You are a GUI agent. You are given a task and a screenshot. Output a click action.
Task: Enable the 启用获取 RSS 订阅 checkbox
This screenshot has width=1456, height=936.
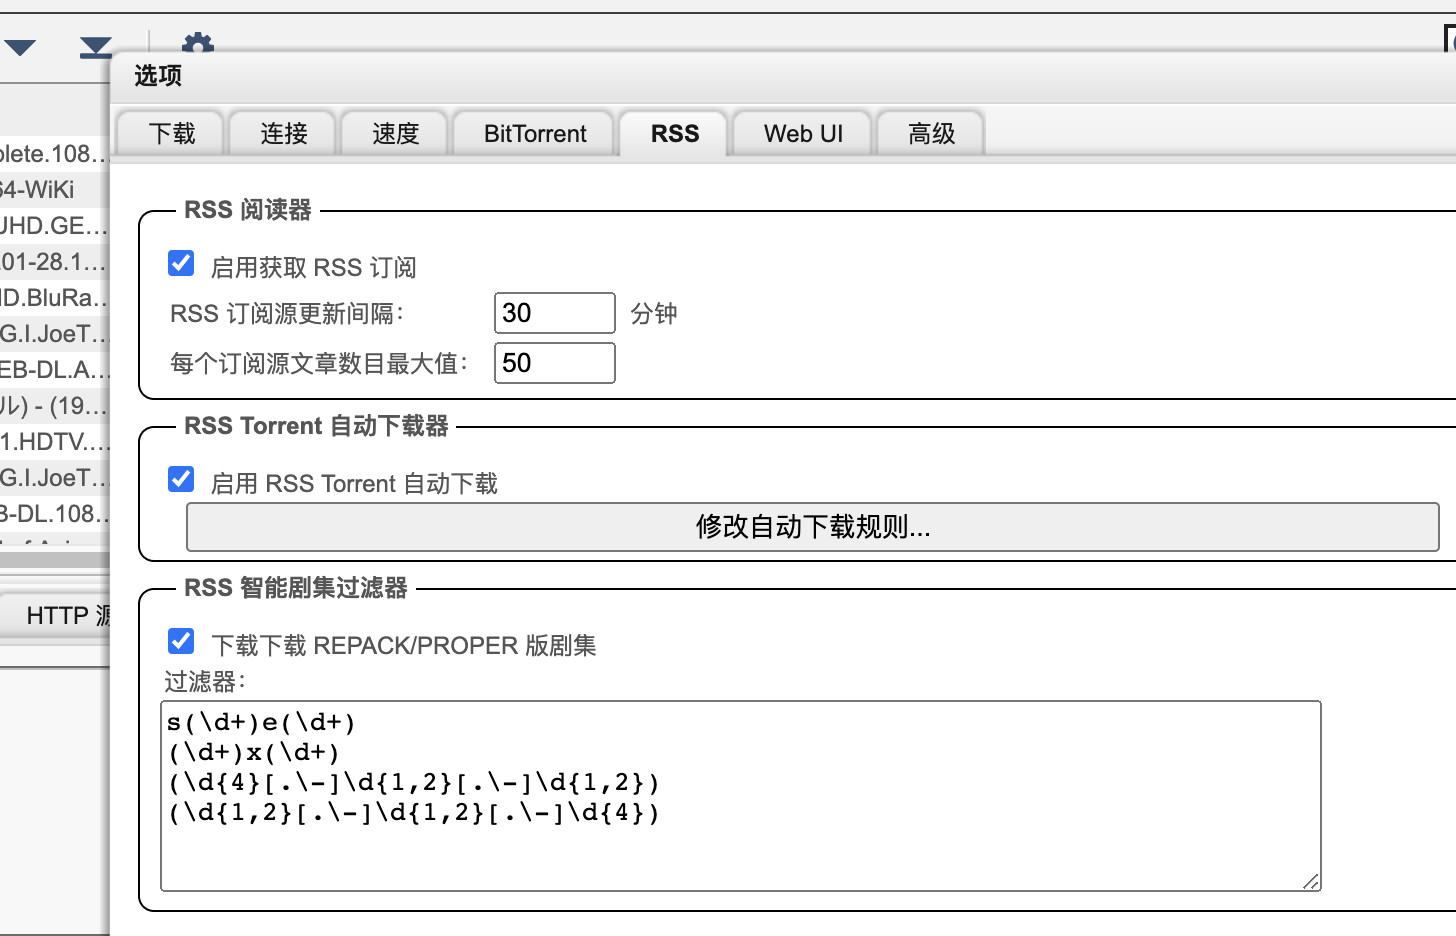181,263
